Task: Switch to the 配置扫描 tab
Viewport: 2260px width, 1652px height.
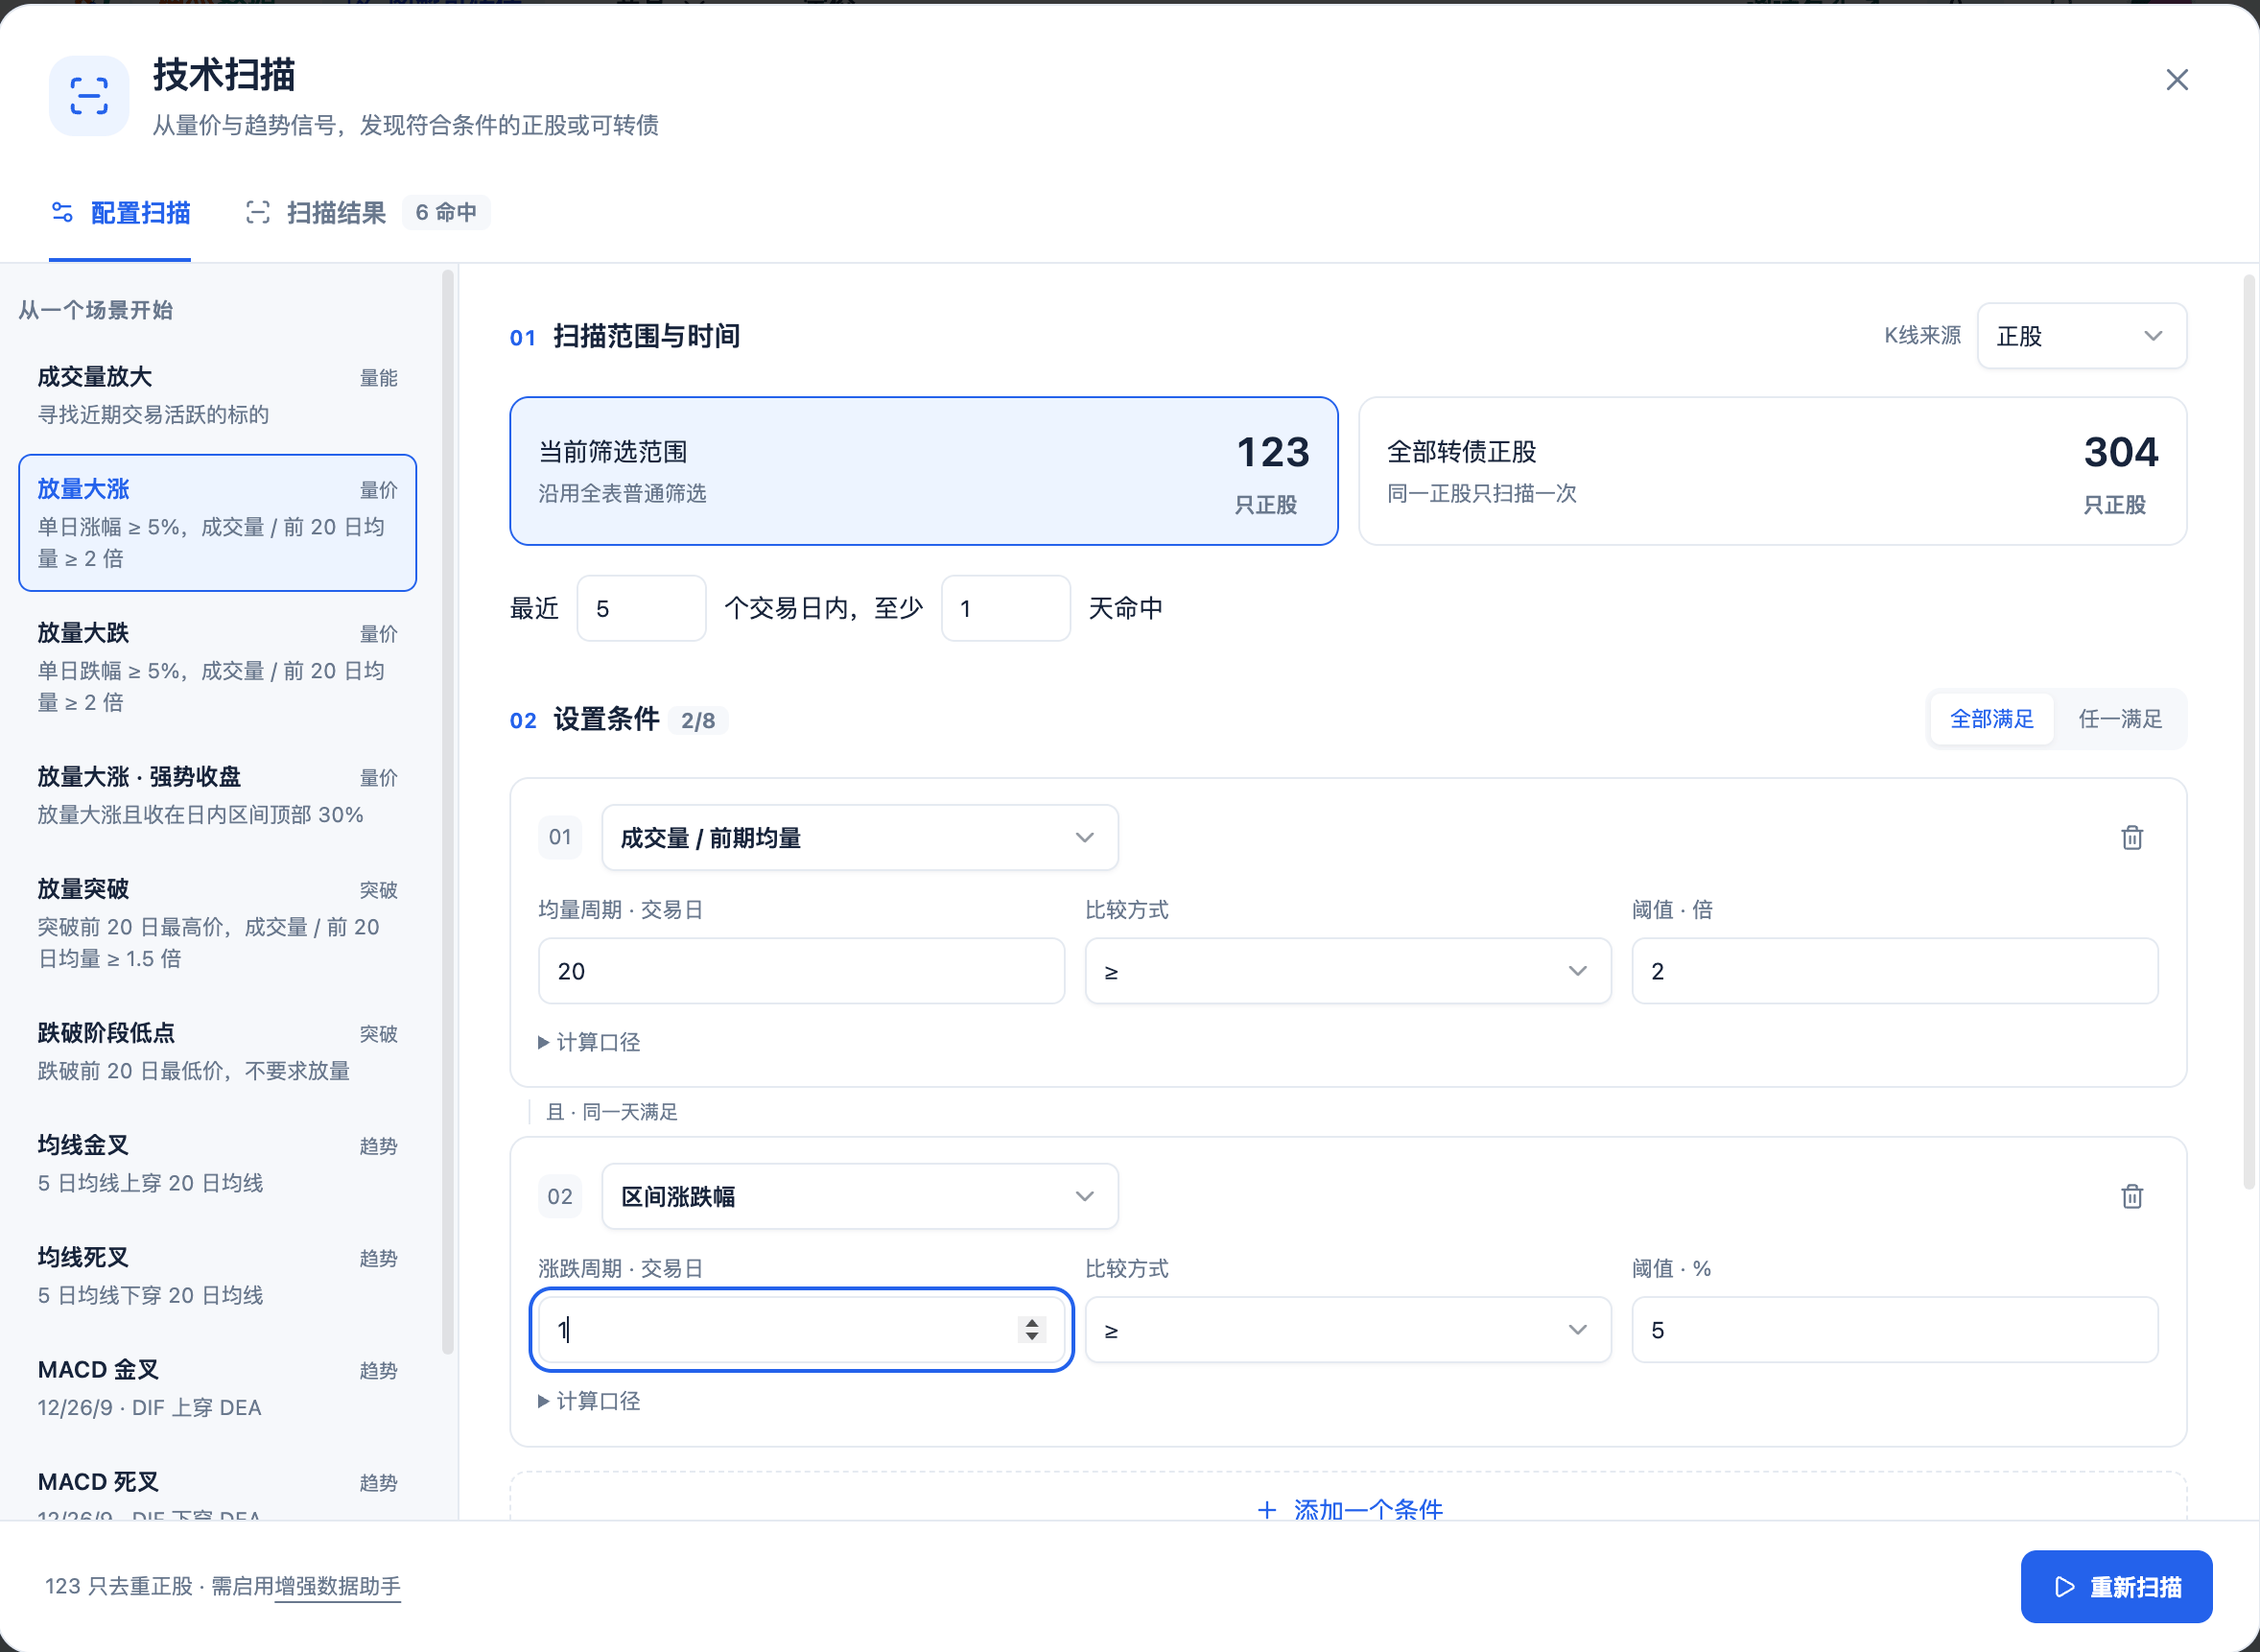Action: click(x=120, y=213)
